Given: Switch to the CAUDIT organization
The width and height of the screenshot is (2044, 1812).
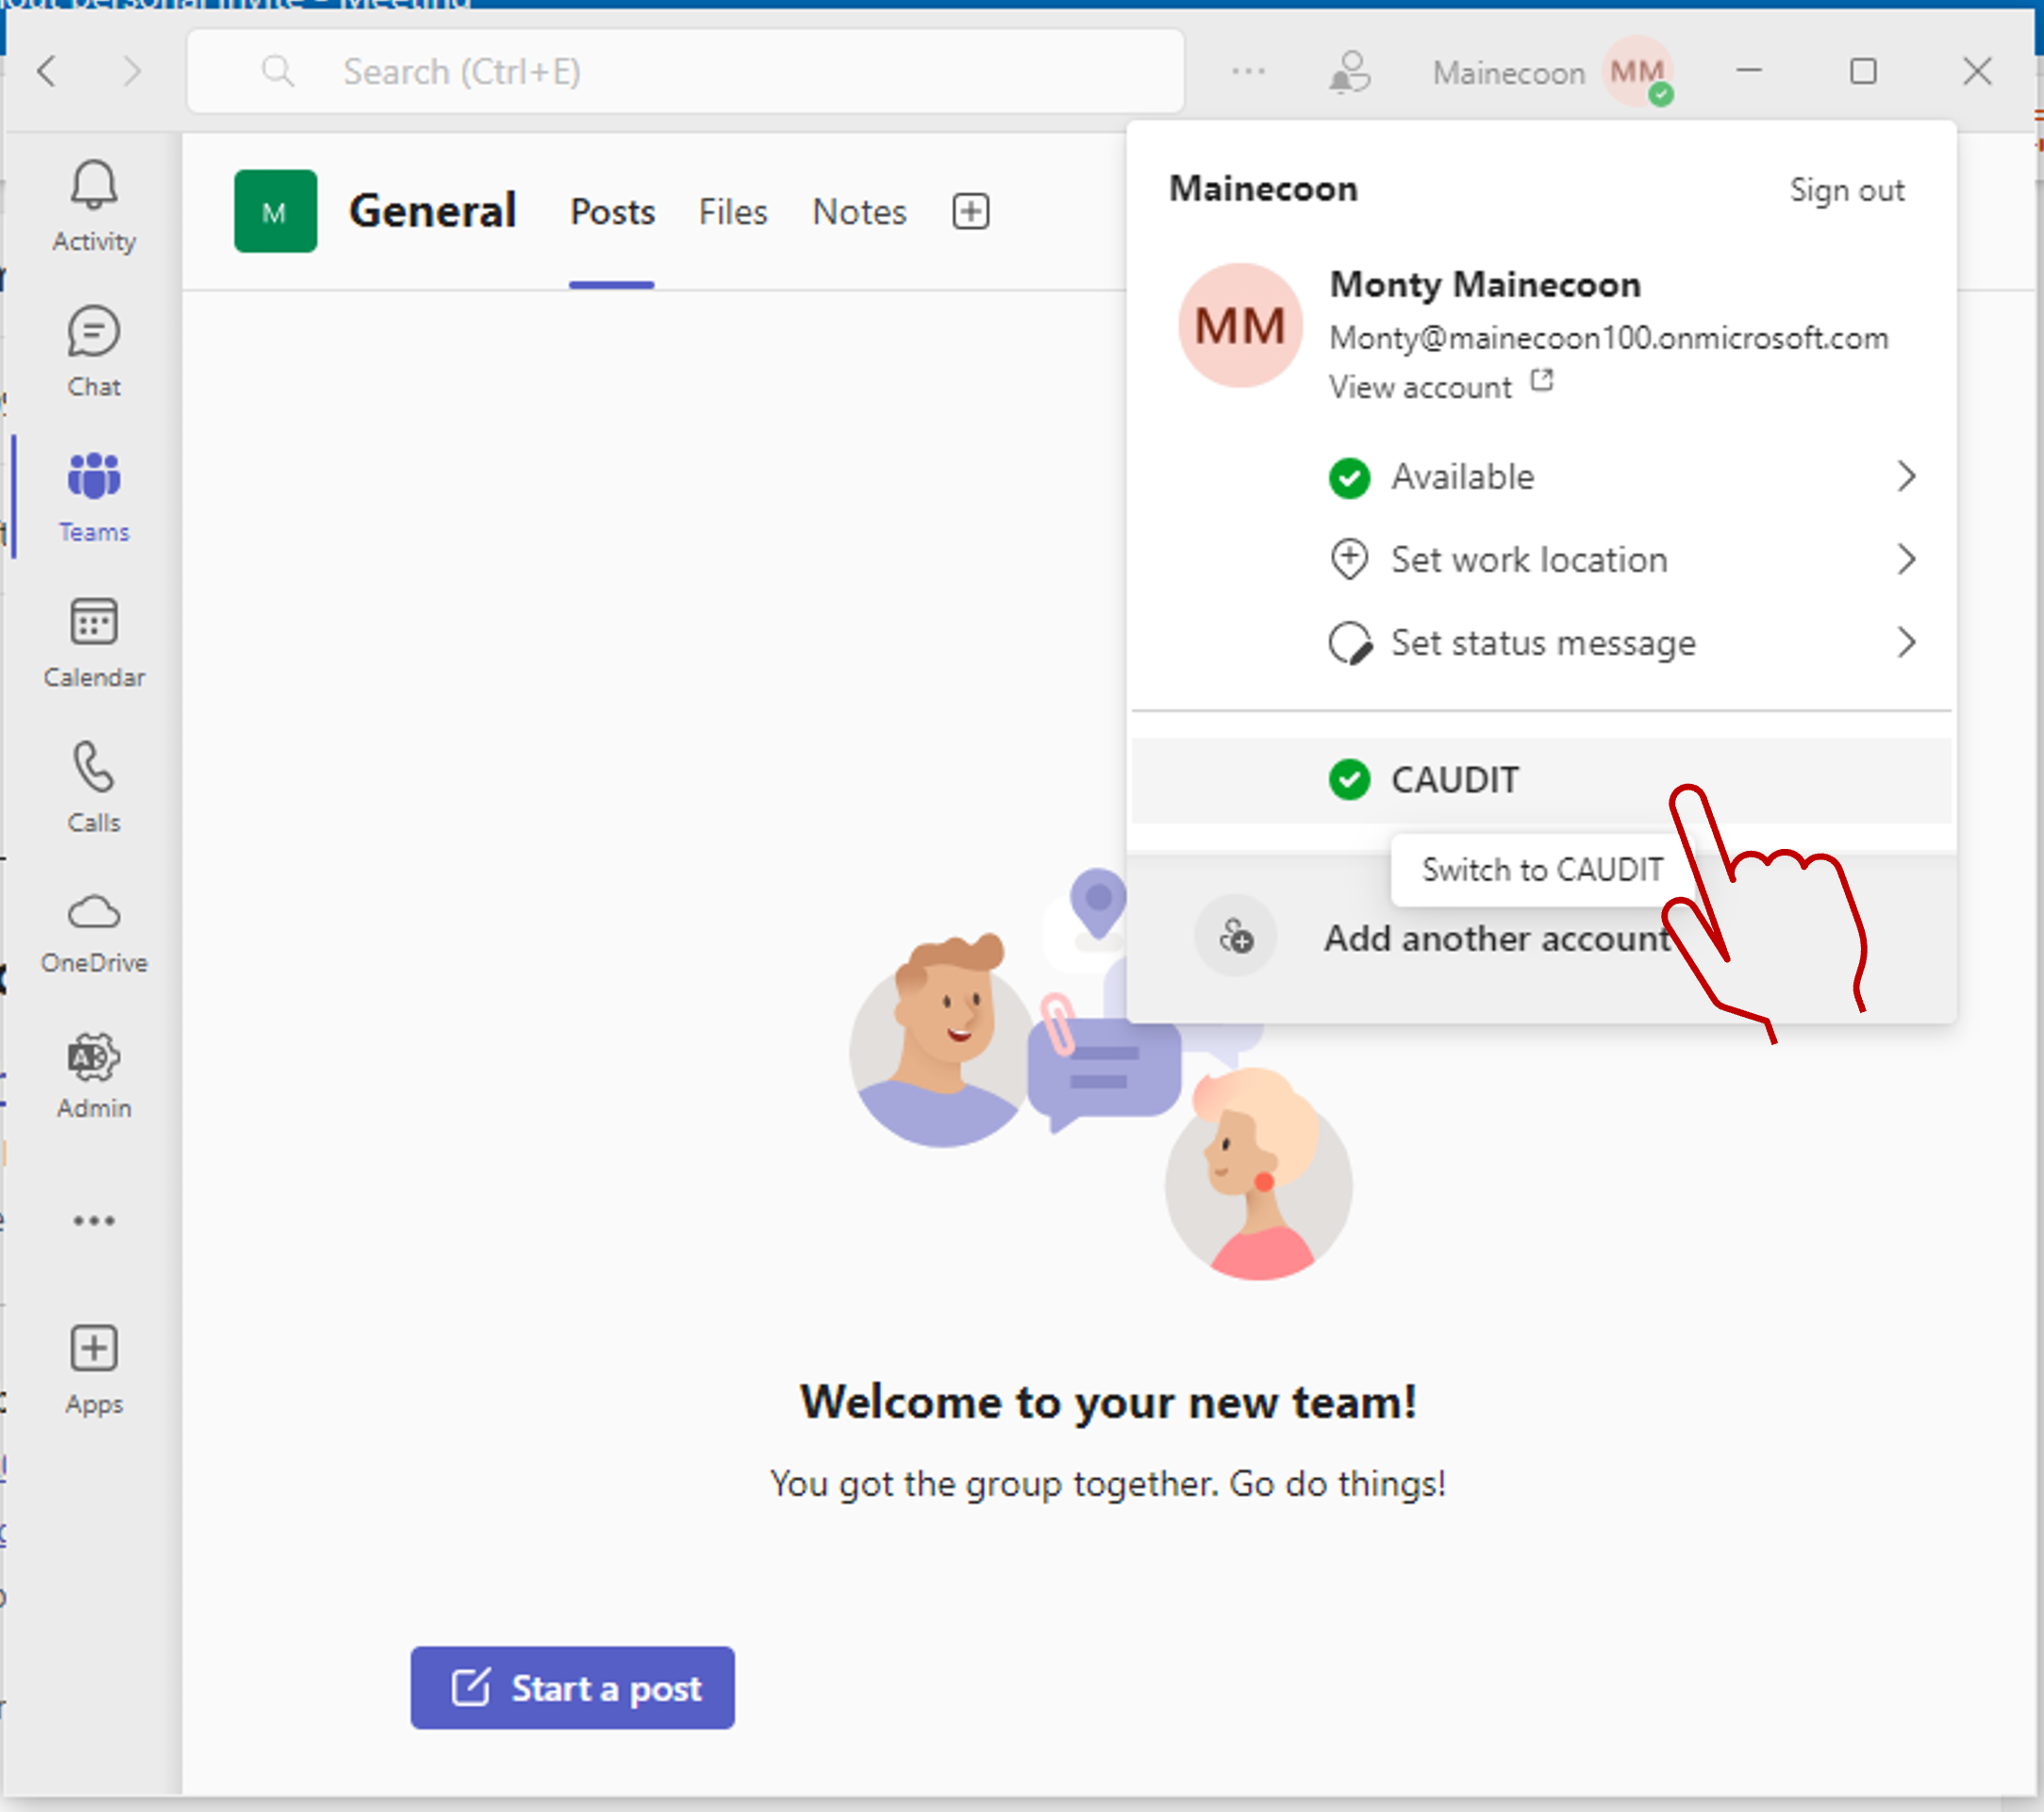Looking at the screenshot, I should tap(1541, 780).
